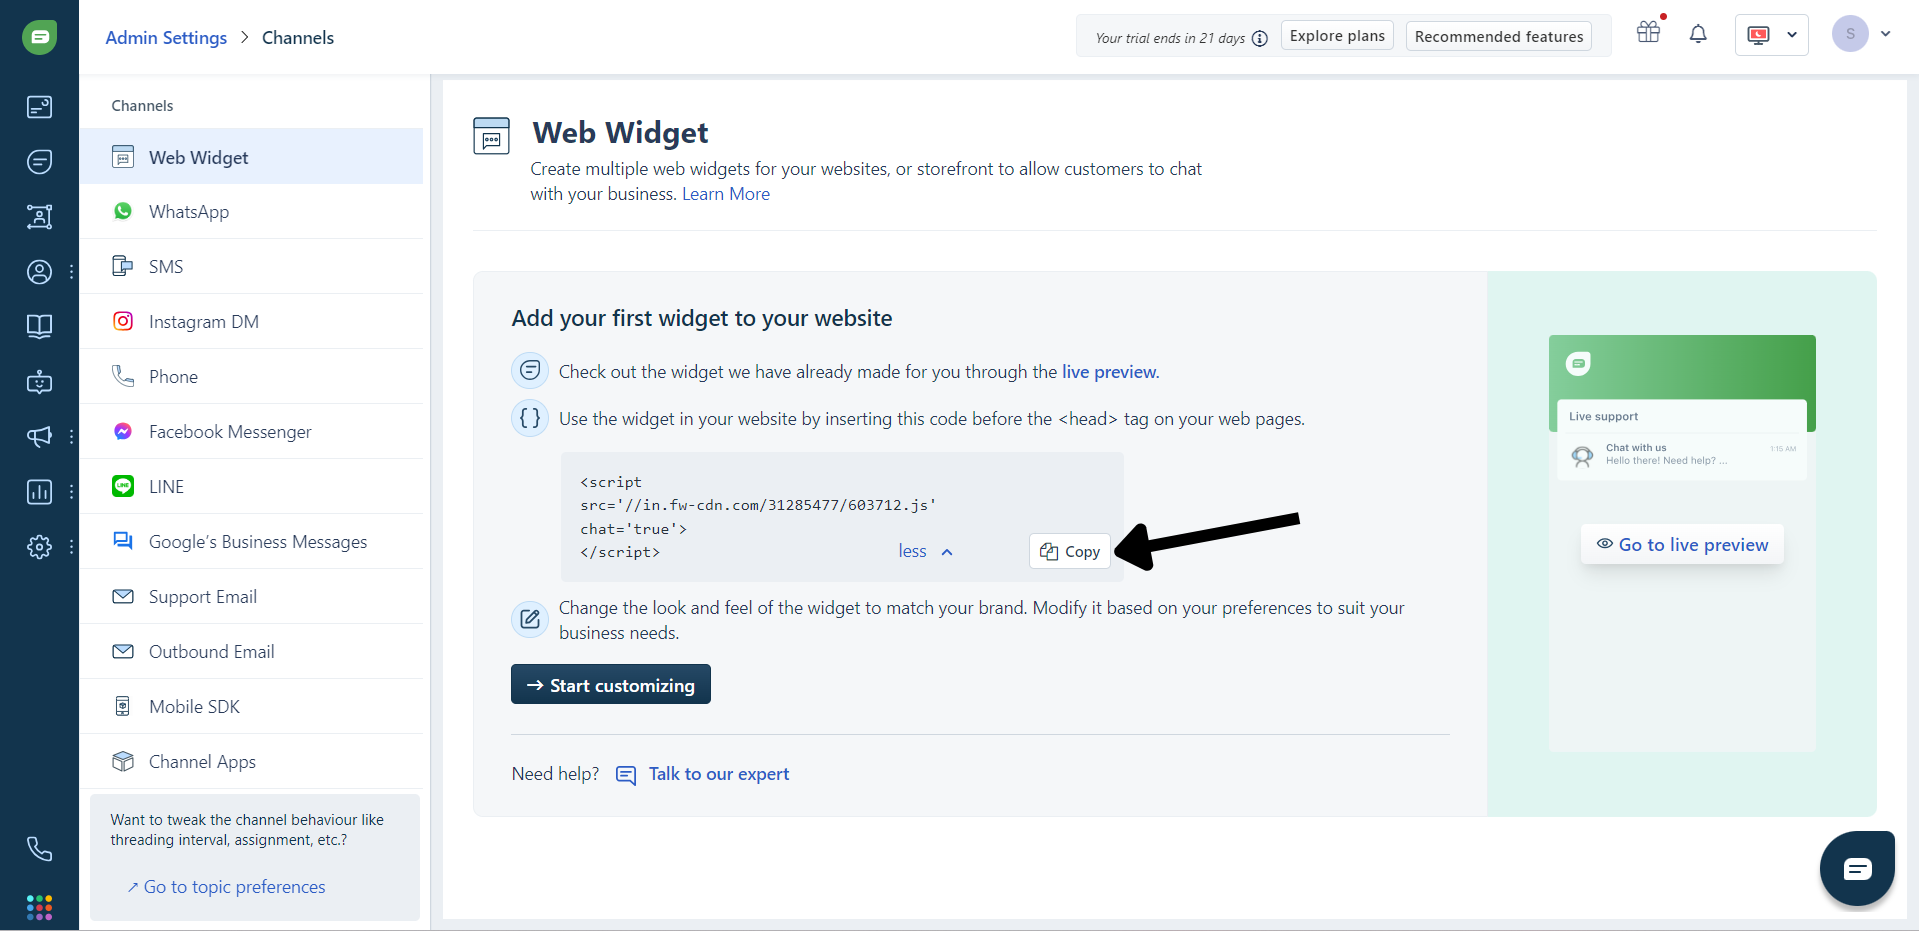The image size is (1919, 931).
Task: Click the Channels breadcrumb text
Action: pyautogui.click(x=298, y=38)
